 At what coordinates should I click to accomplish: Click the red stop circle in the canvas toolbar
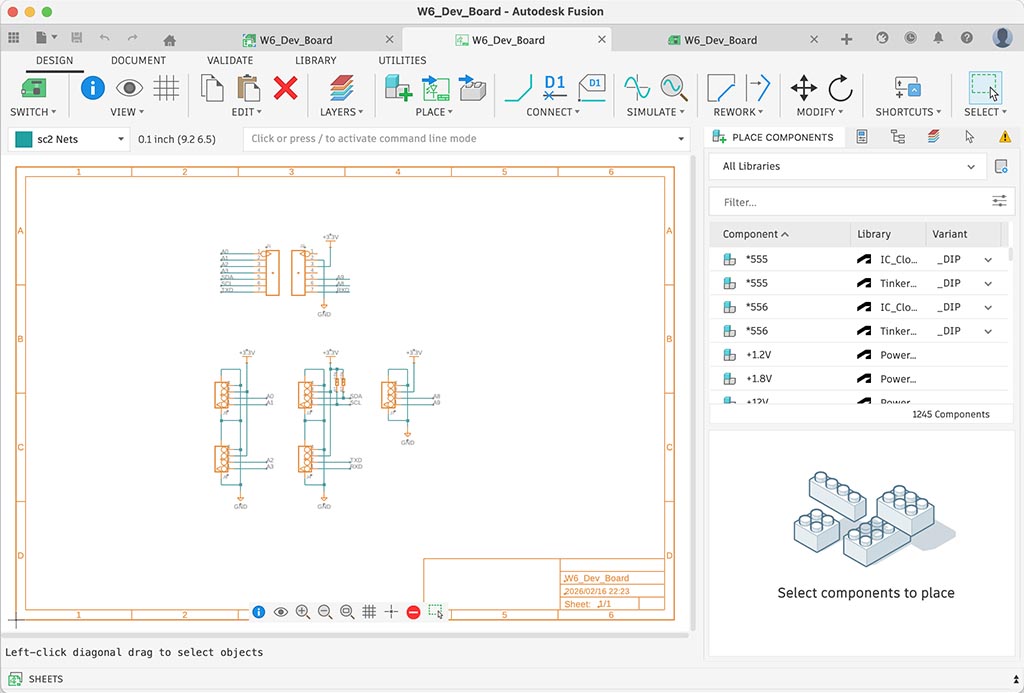click(413, 612)
